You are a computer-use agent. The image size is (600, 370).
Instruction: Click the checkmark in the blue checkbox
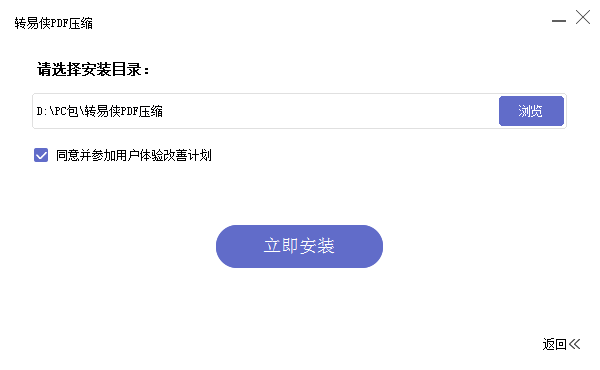coord(41,155)
